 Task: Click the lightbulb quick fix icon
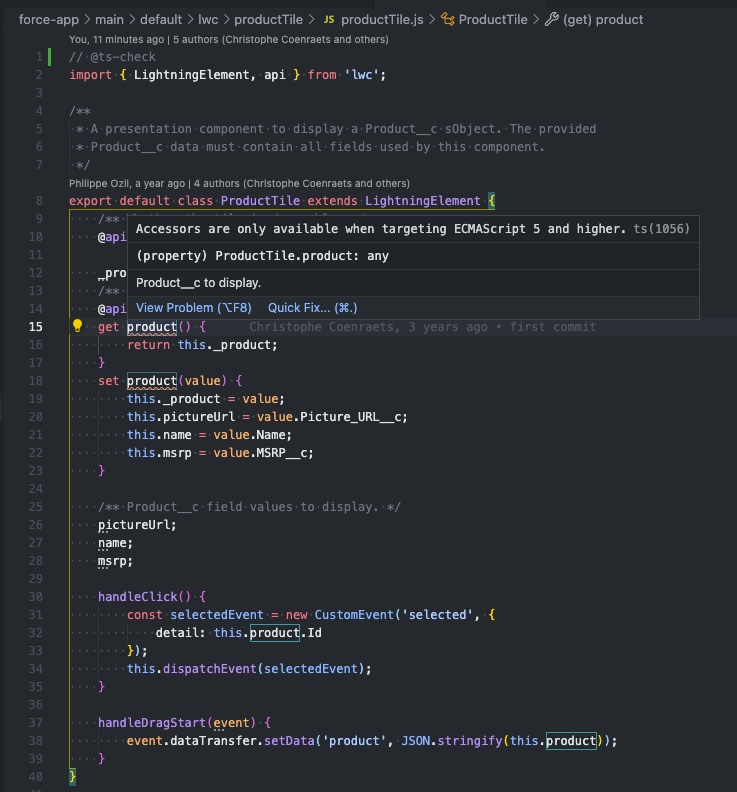pos(77,326)
